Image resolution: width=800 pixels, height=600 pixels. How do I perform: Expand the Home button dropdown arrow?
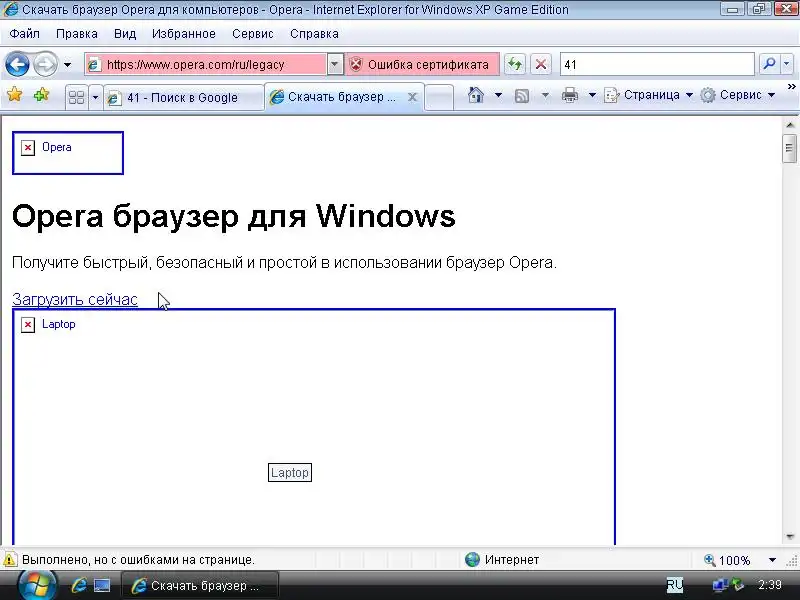click(498, 95)
